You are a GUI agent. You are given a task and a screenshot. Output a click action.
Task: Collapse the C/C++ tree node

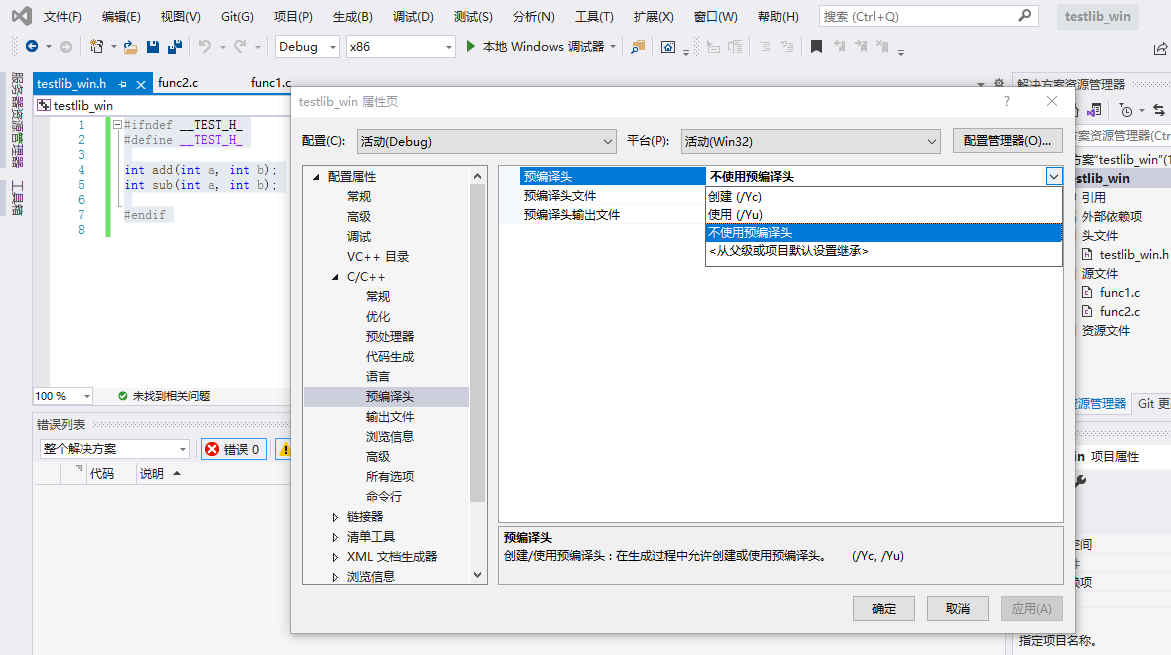pyautogui.click(x=335, y=277)
